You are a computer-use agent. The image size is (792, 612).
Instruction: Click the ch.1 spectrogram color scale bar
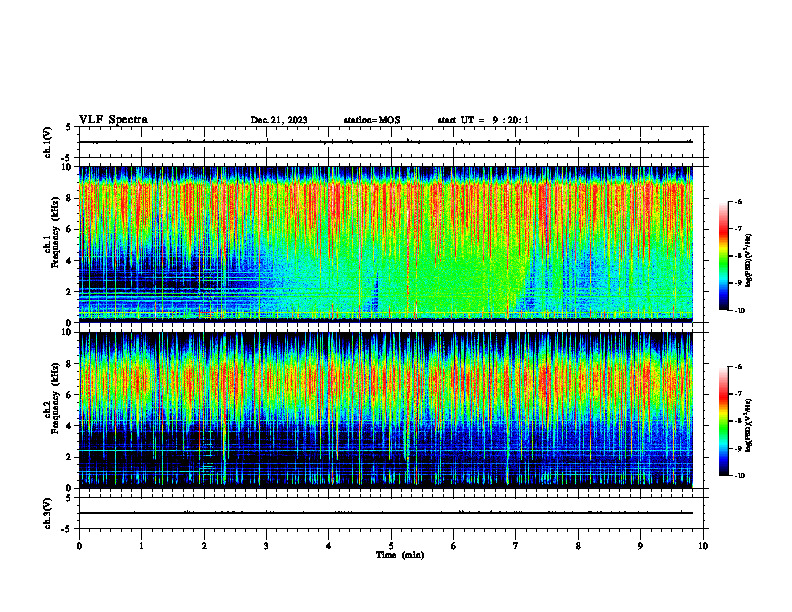click(724, 256)
